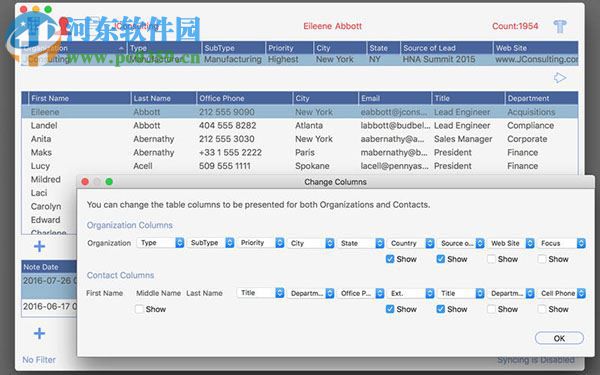This screenshot has width=600, height=375.
Task: Click the 2016-07-26 note row
Action: pyautogui.click(x=49, y=286)
